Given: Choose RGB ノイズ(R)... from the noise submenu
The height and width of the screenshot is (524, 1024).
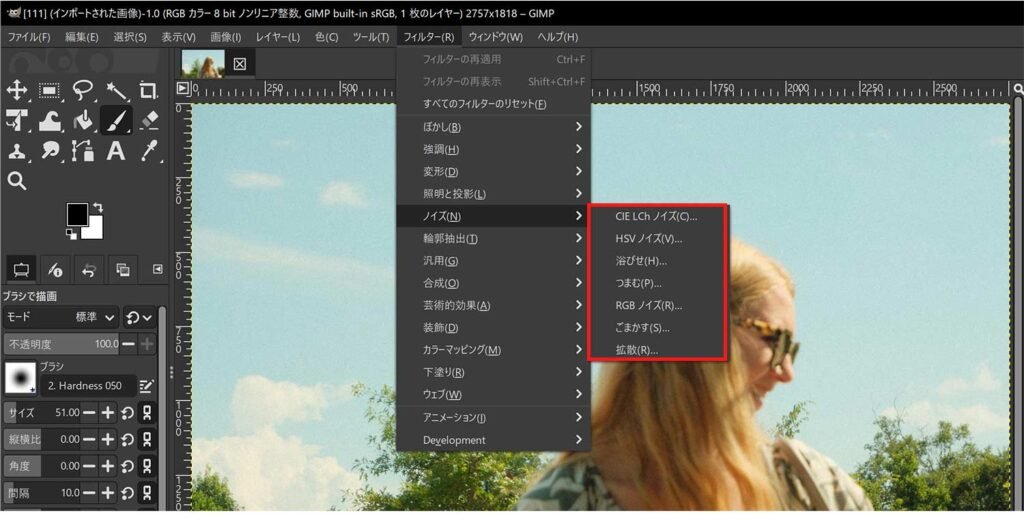Looking at the screenshot, I should (x=649, y=305).
